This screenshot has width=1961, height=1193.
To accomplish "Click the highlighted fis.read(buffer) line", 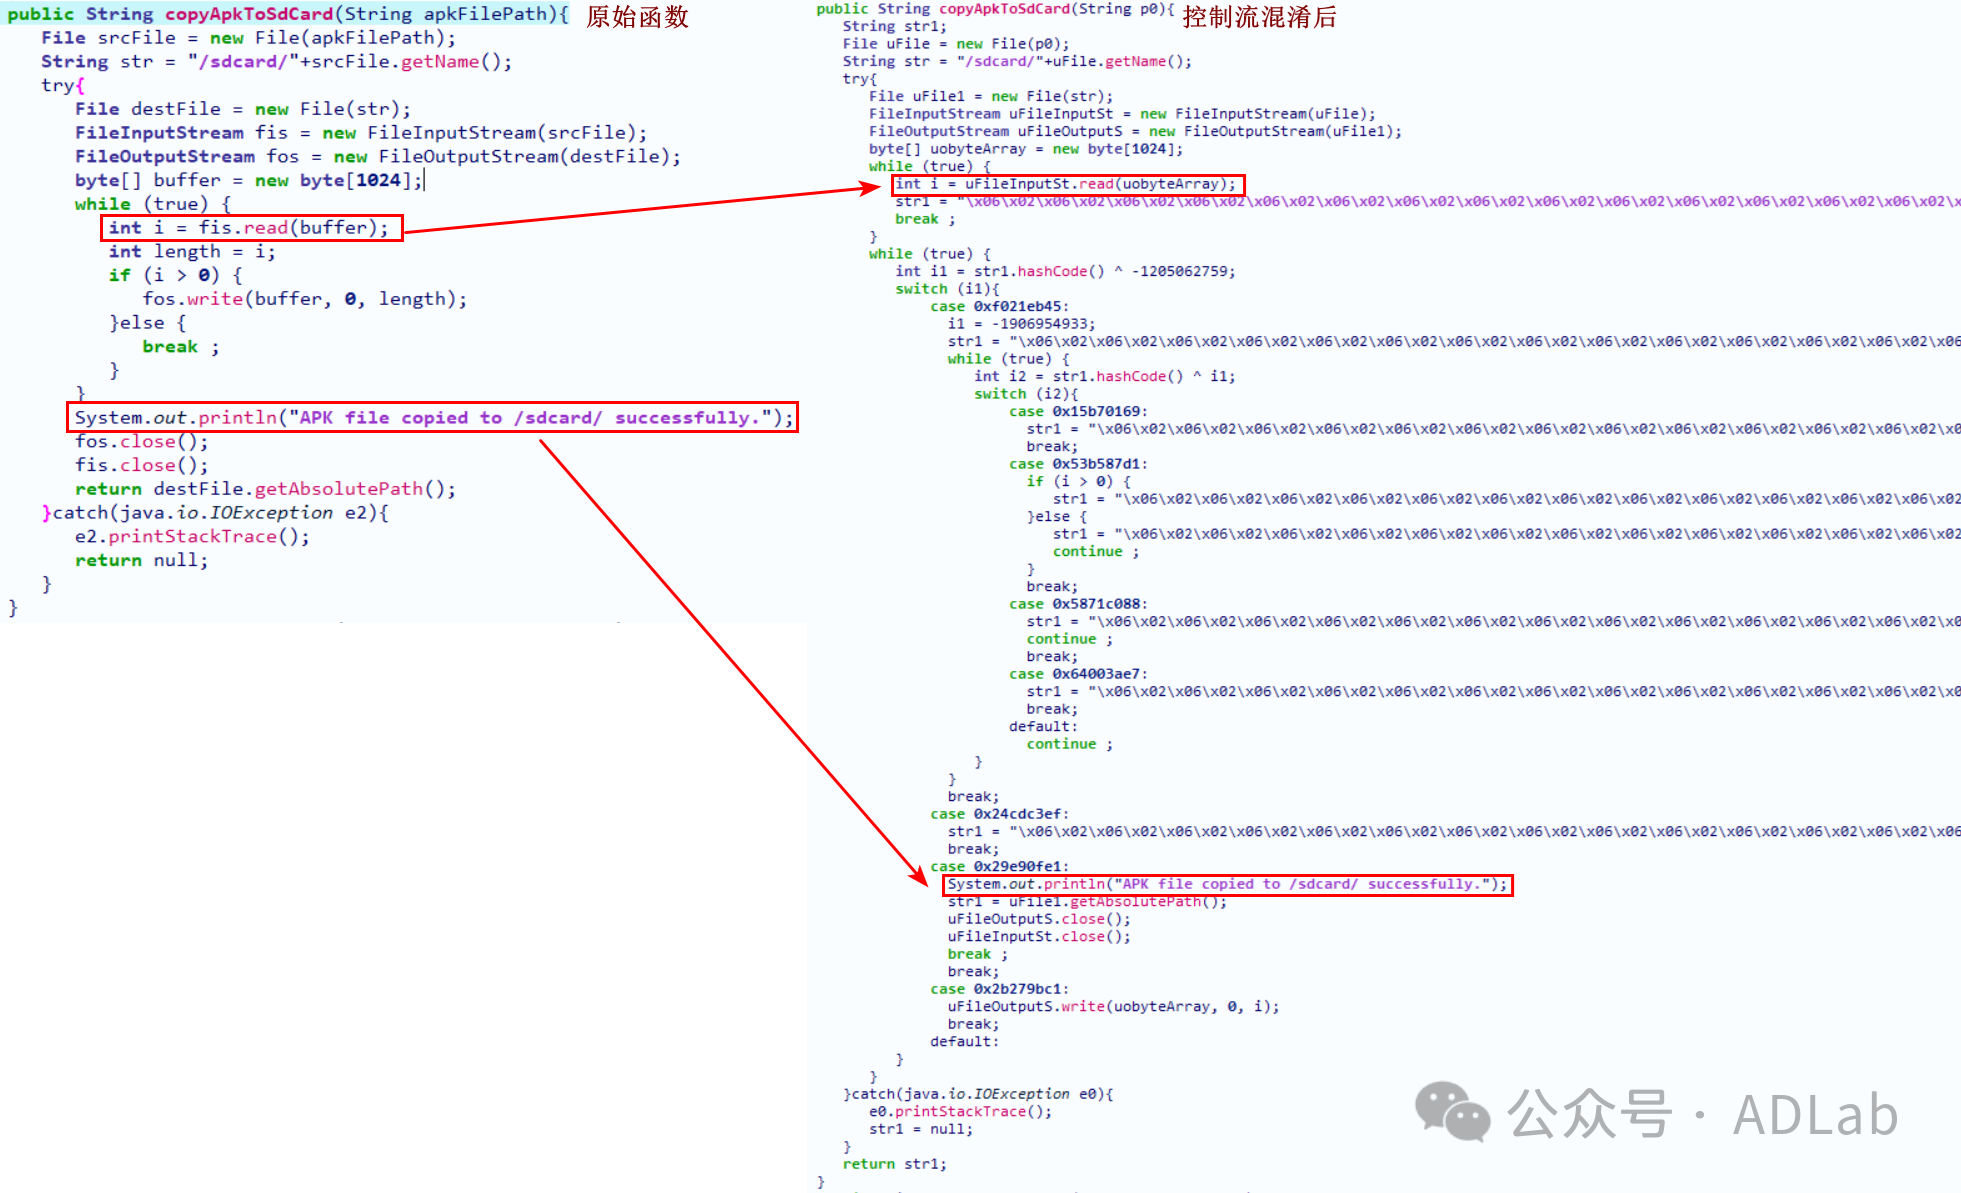I will point(251,228).
